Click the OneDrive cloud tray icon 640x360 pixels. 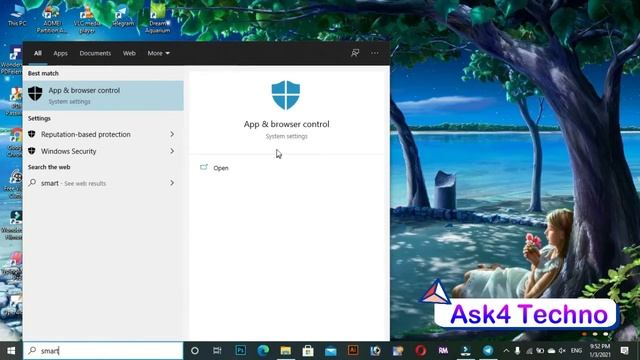click(551, 351)
